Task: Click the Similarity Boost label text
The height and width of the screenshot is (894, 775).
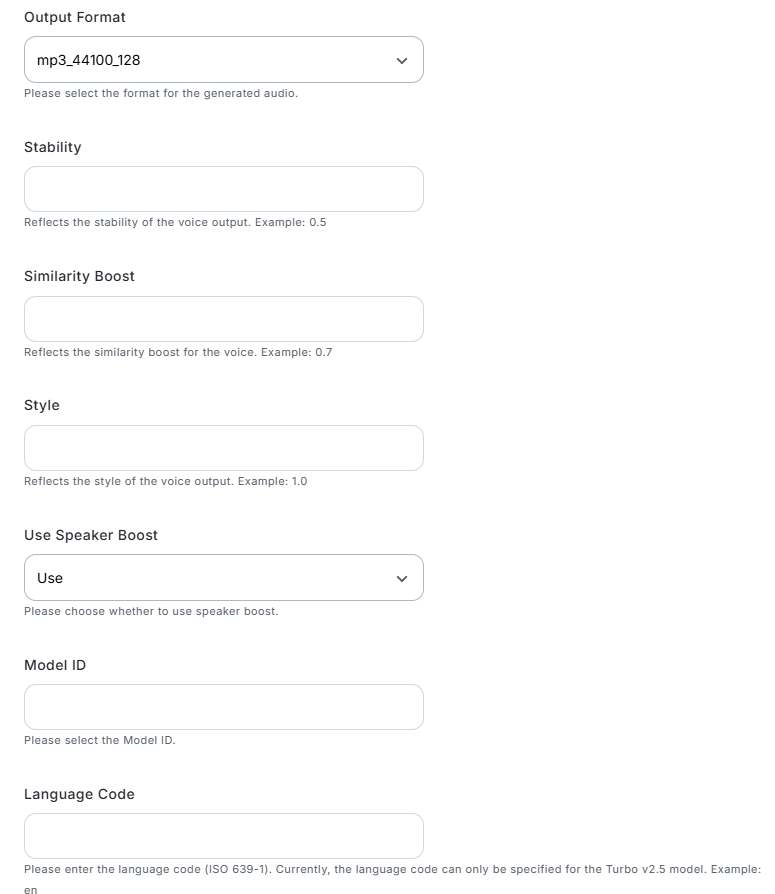Action: pos(79,277)
